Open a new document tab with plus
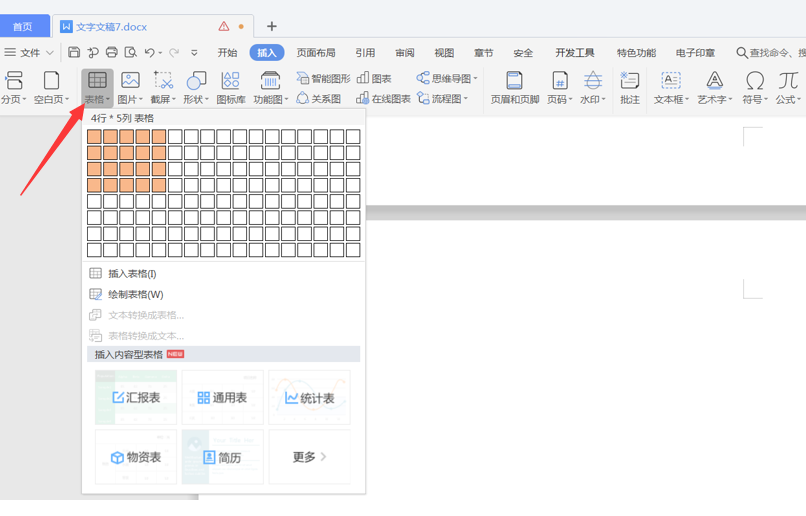Viewport: 806px width, 516px height. pos(272,26)
